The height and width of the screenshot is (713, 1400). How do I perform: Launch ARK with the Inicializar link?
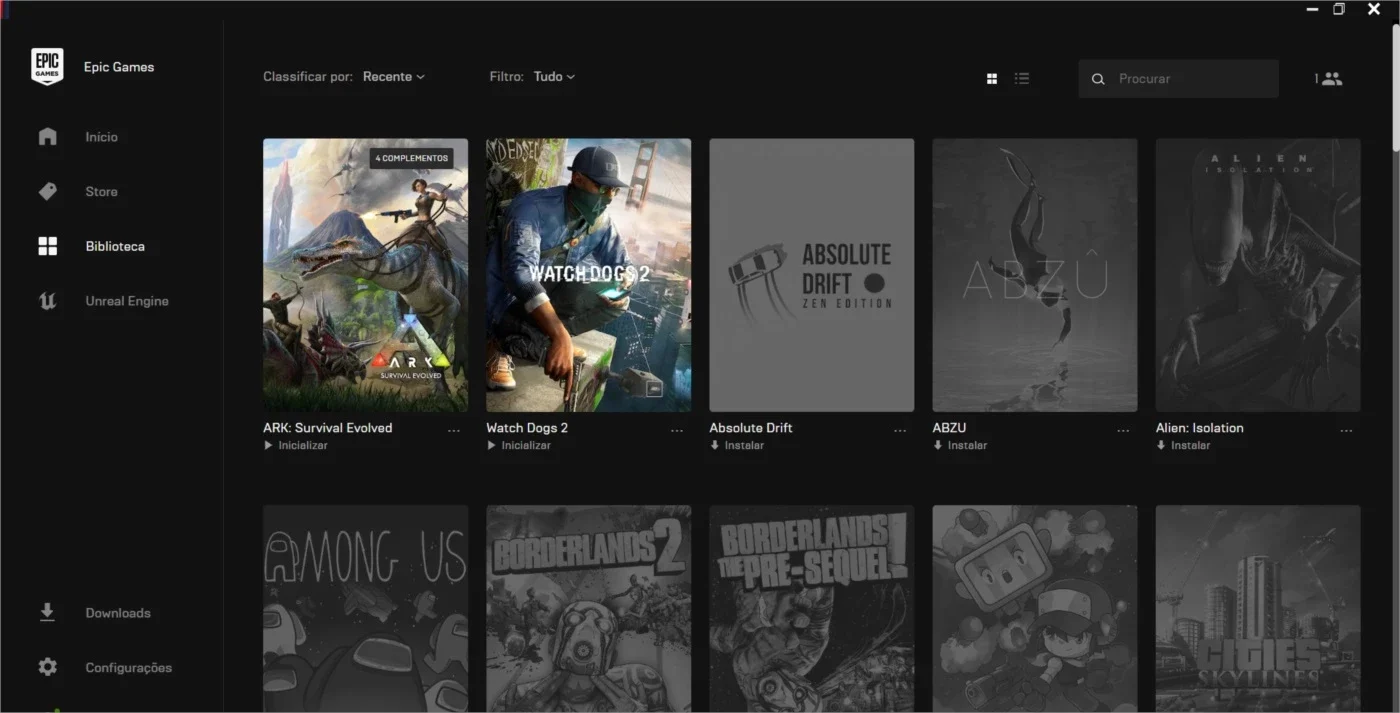click(296, 446)
